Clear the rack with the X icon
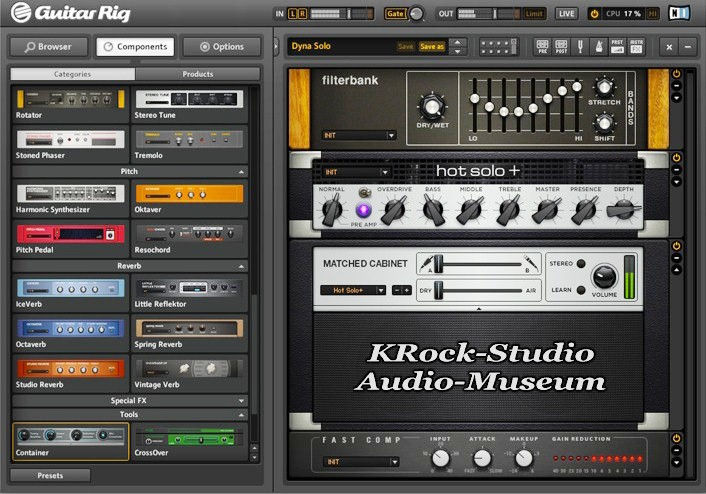 (x=669, y=47)
